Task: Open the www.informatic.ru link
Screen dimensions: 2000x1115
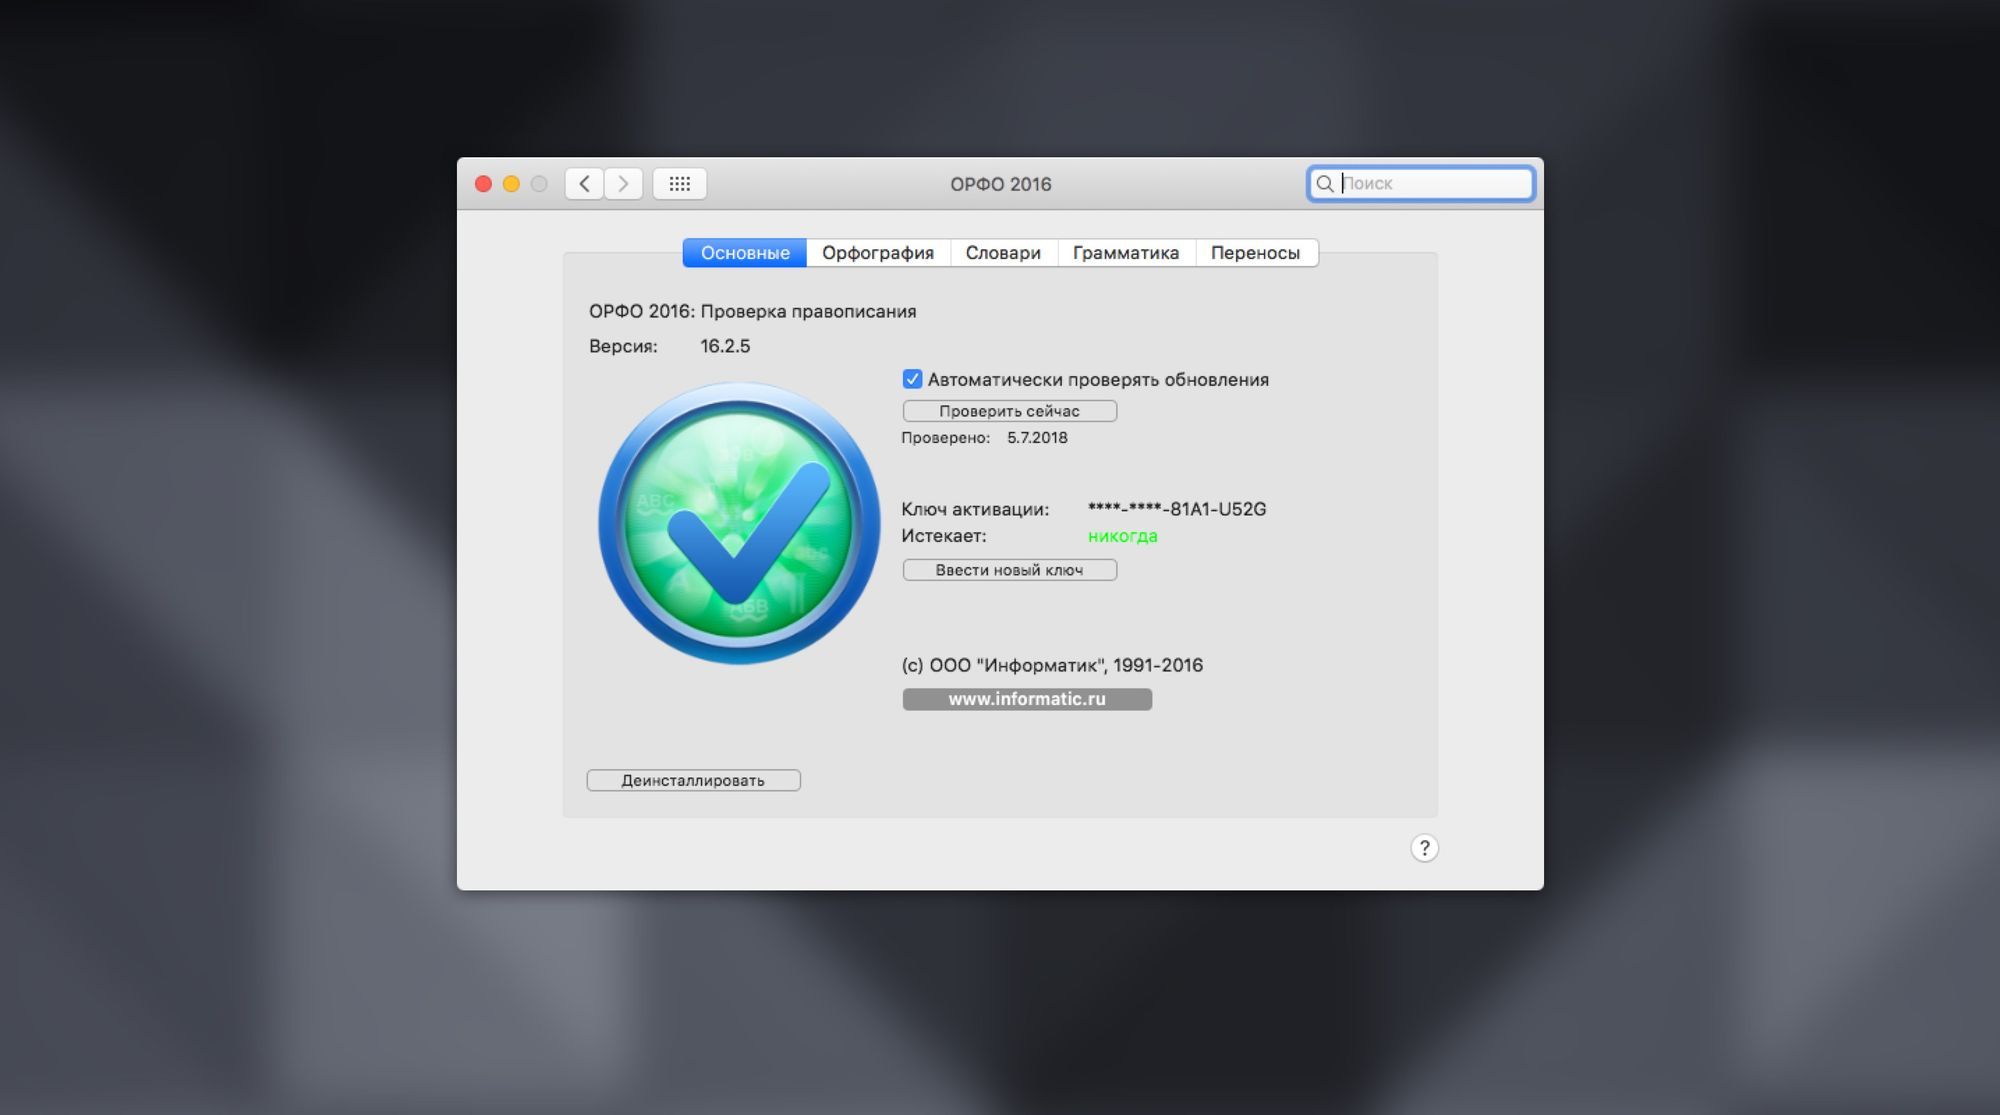Action: point(1027,699)
